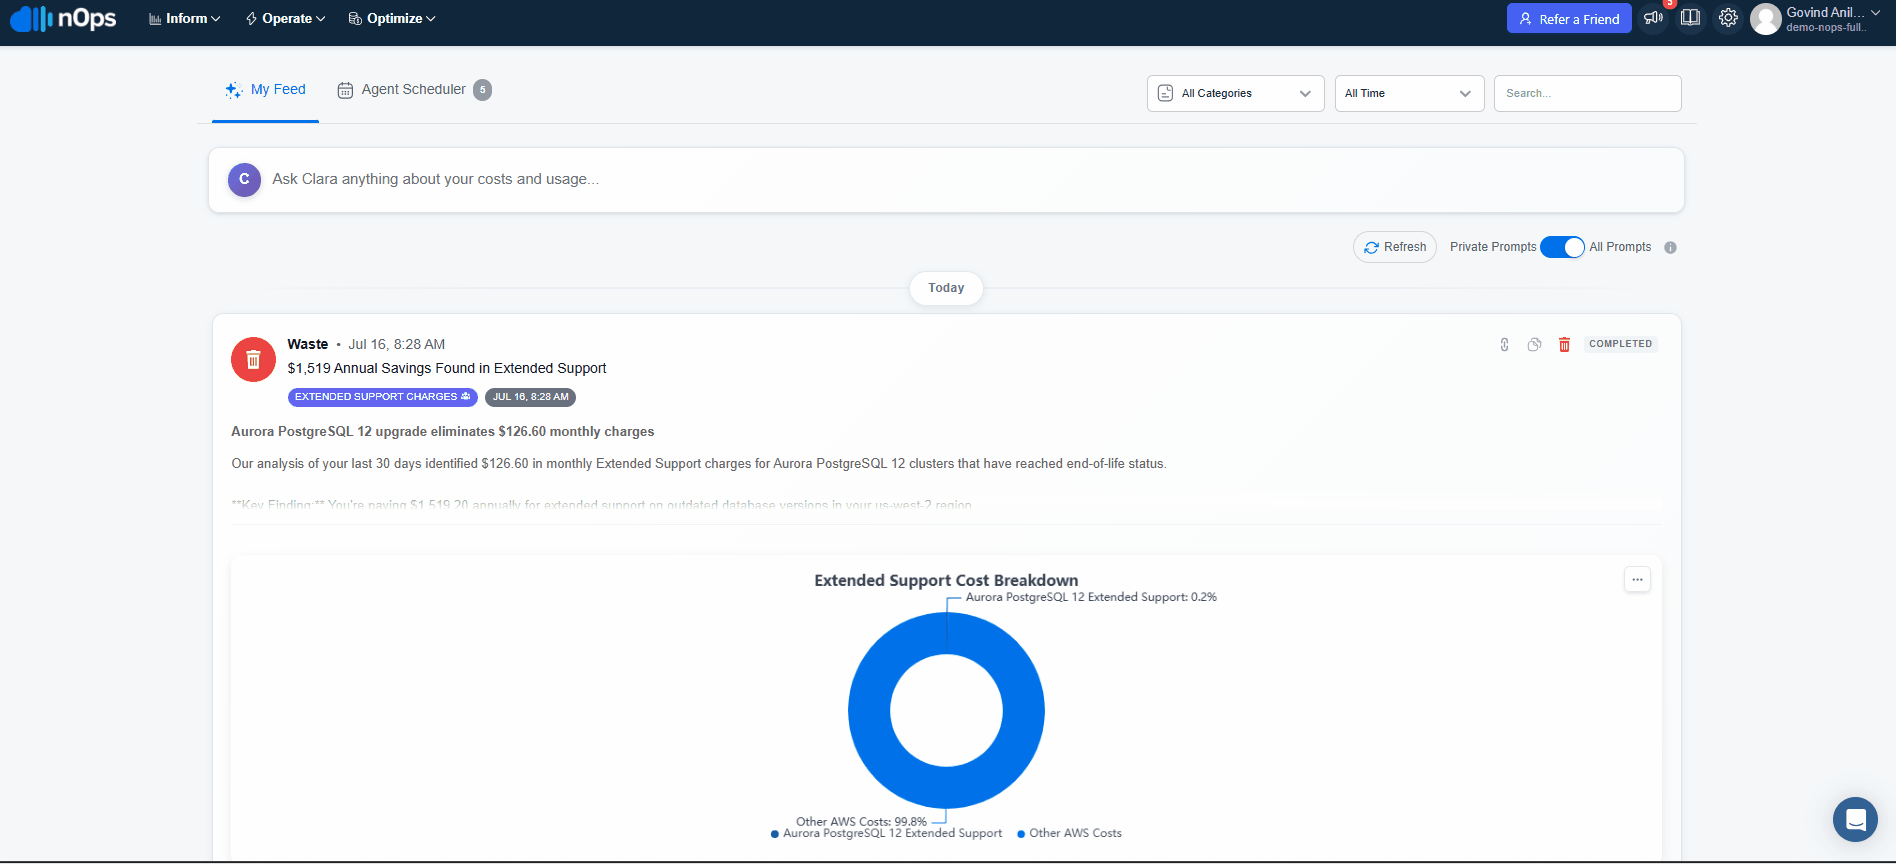Open the Inform menu
The width and height of the screenshot is (1896, 864).
(x=184, y=19)
